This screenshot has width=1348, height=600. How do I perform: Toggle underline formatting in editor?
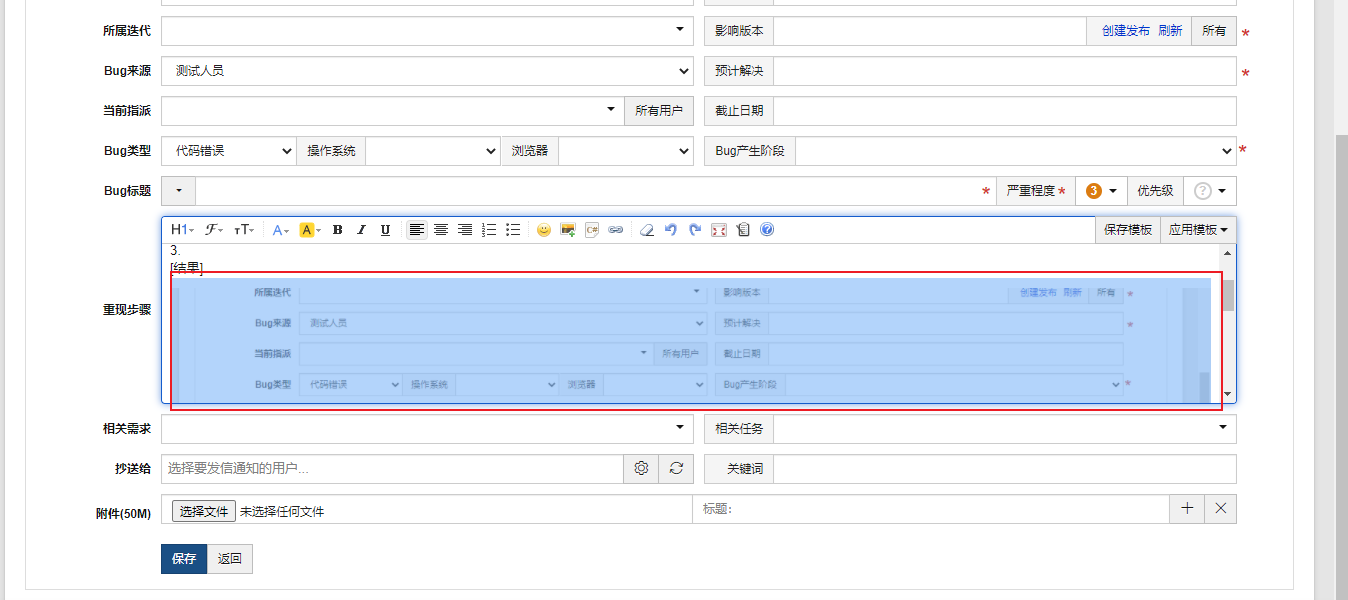click(386, 230)
